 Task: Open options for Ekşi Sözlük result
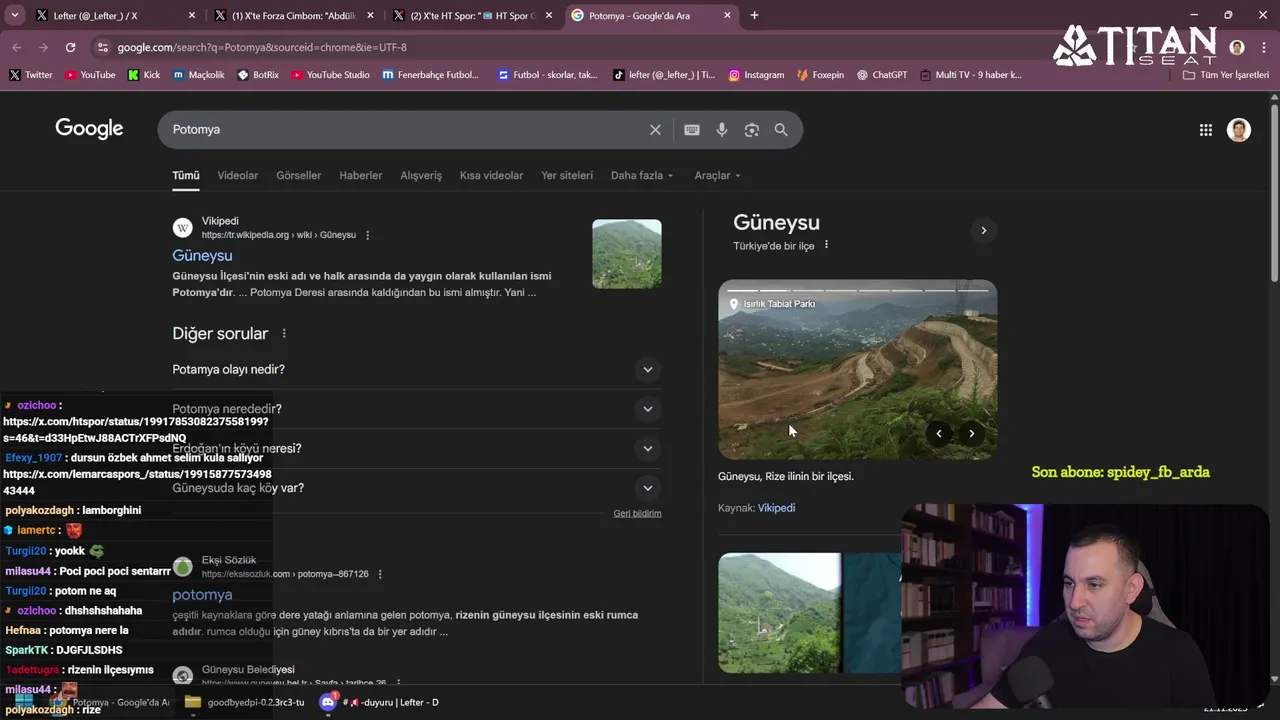coord(380,574)
